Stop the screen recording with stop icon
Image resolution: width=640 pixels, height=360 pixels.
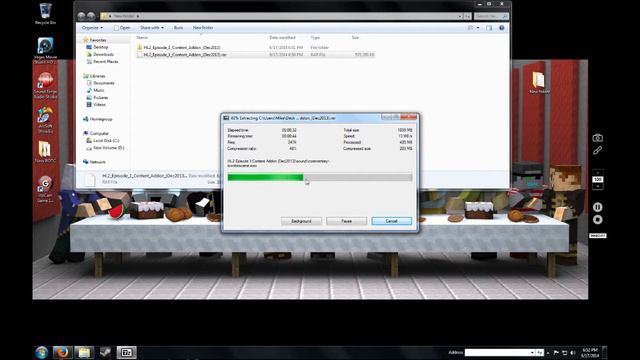598,220
